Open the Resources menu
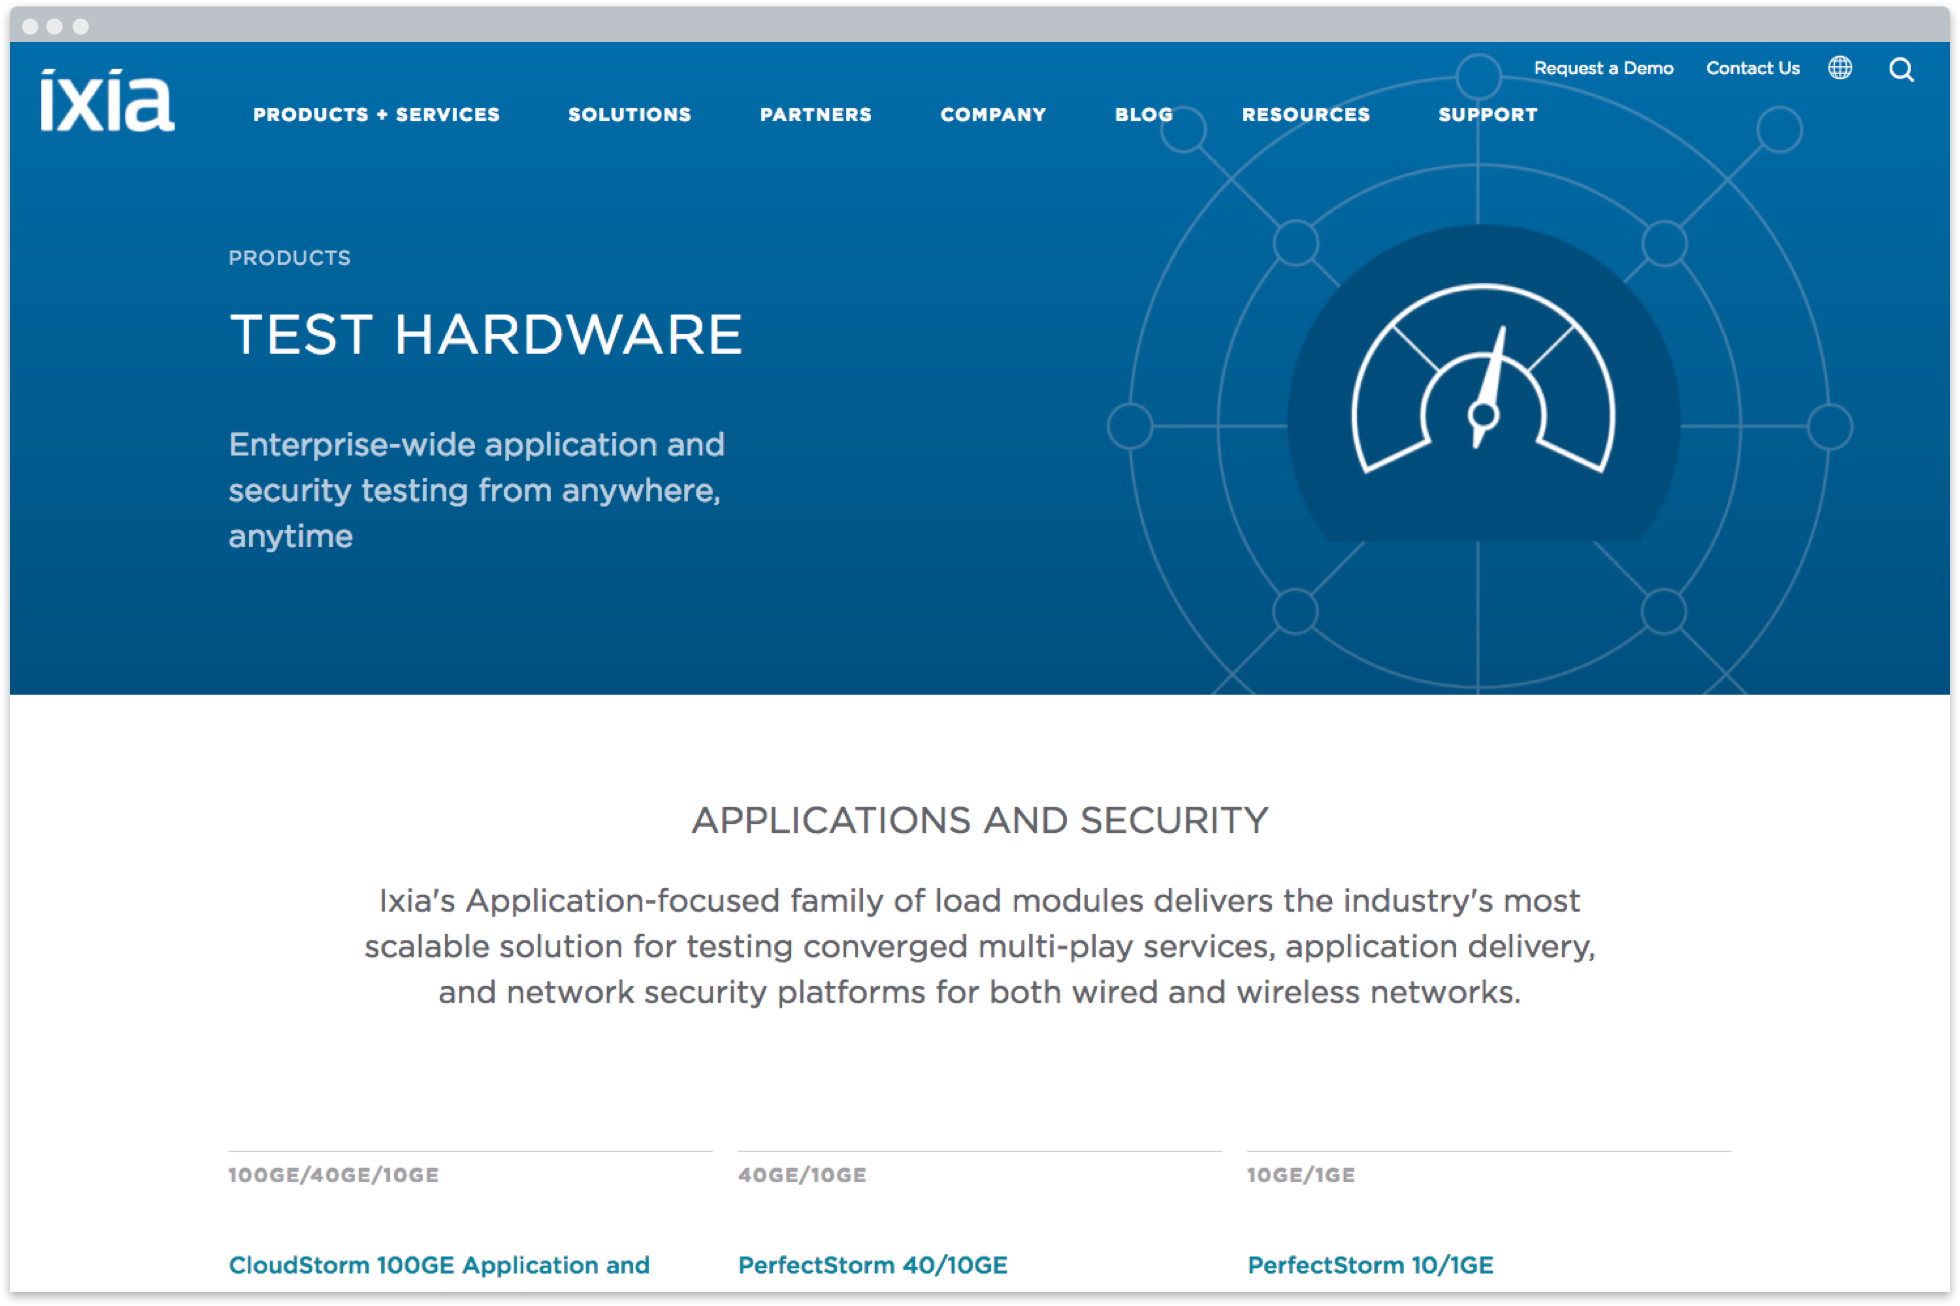This screenshot has height=1306, width=1960. (x=1306, y=114)
